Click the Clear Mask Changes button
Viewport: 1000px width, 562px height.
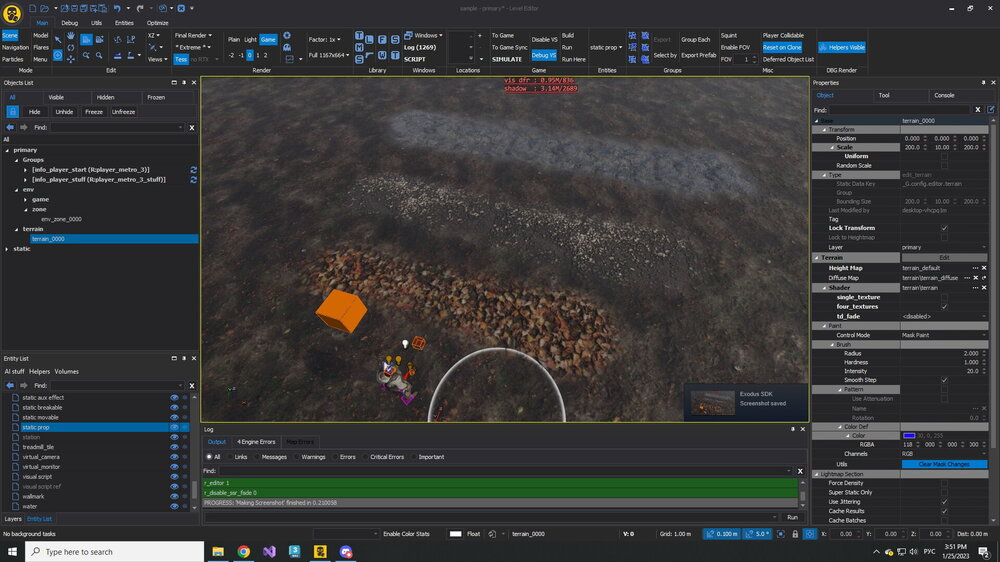[944, 464]
